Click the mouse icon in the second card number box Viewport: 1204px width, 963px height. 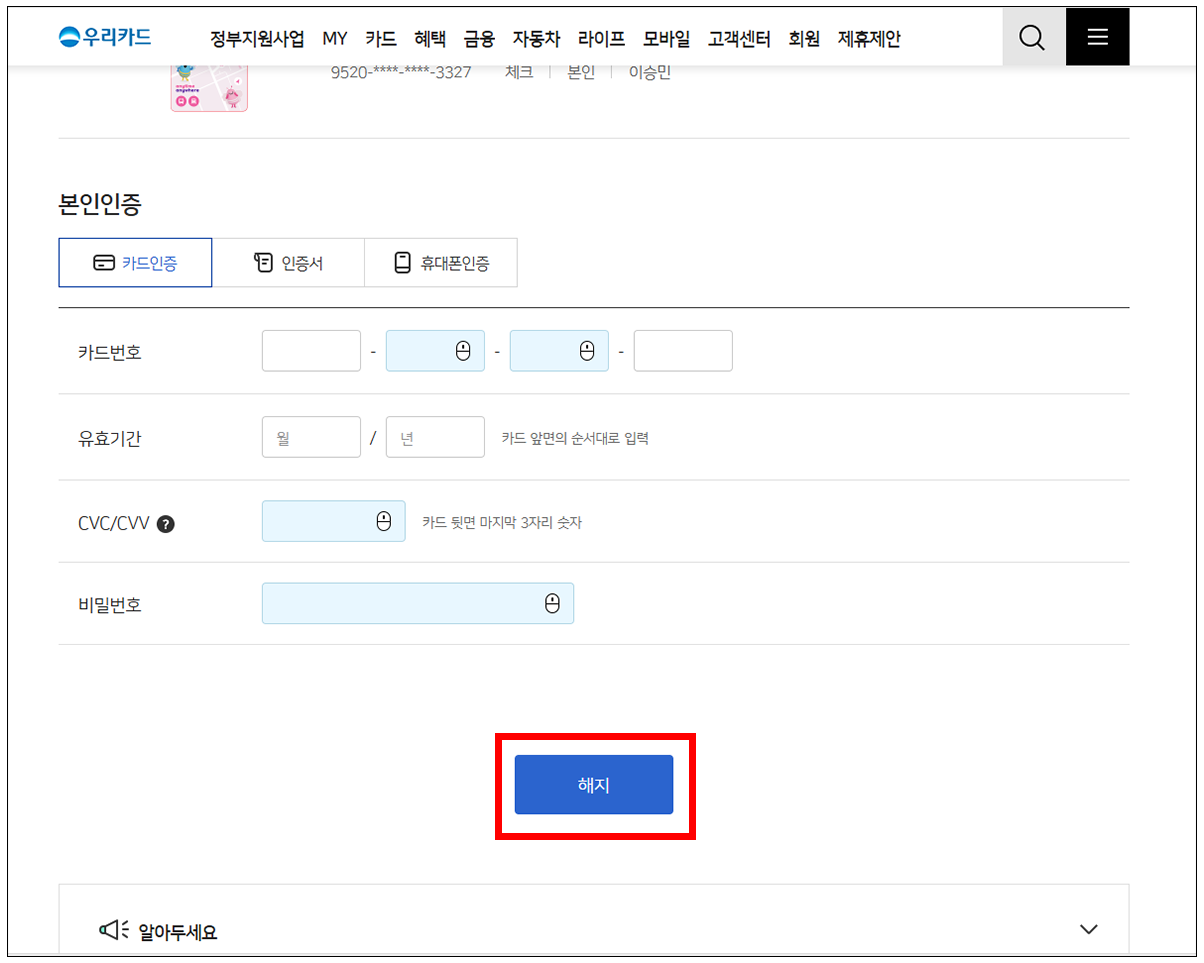pyautogui.click(x=462, y=351)
